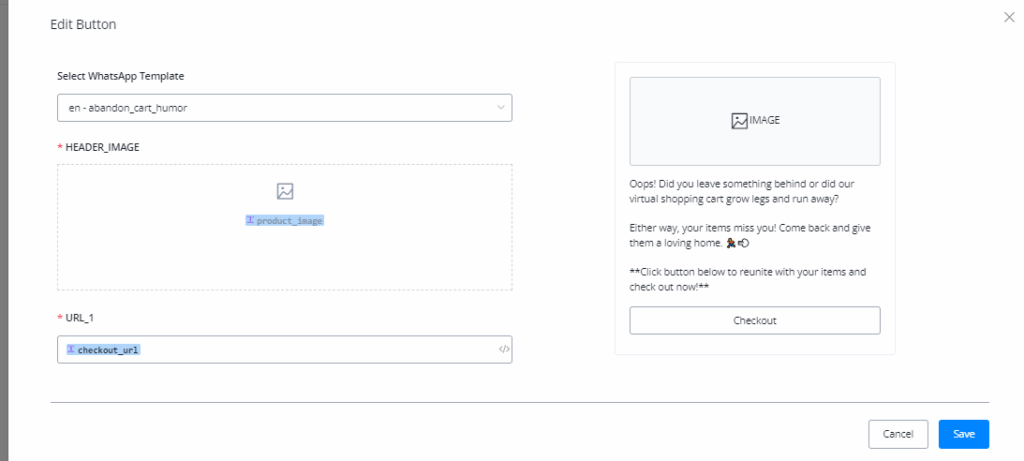Save the button changes
This screenshot has height=461, width=1024.
pyautogui.click(x=963, y=434)
